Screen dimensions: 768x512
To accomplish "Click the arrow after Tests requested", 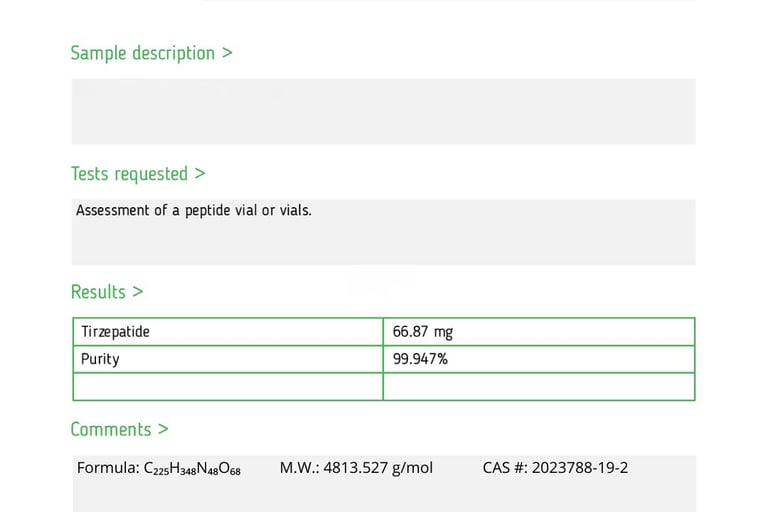I will point(200,173).
